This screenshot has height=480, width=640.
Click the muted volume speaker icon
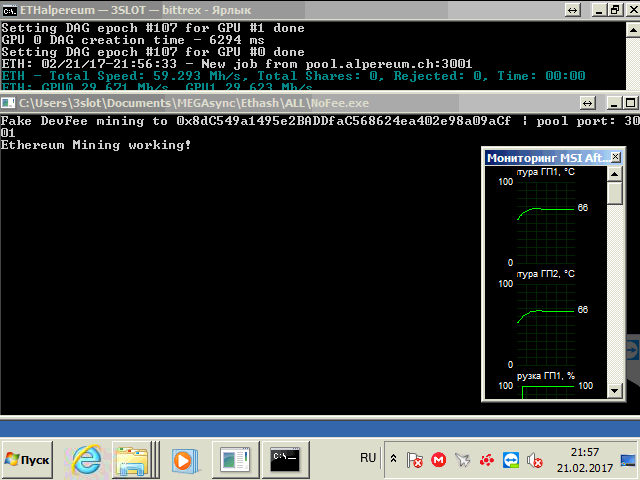click(535, 460)
